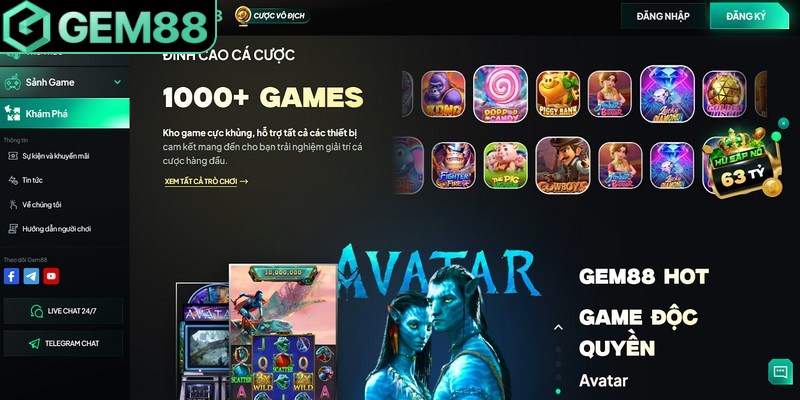Close the jackpot 63 Tỷ popup
Image resolution: width=800 pixels, height=400 pixels.
click(783, 123)
